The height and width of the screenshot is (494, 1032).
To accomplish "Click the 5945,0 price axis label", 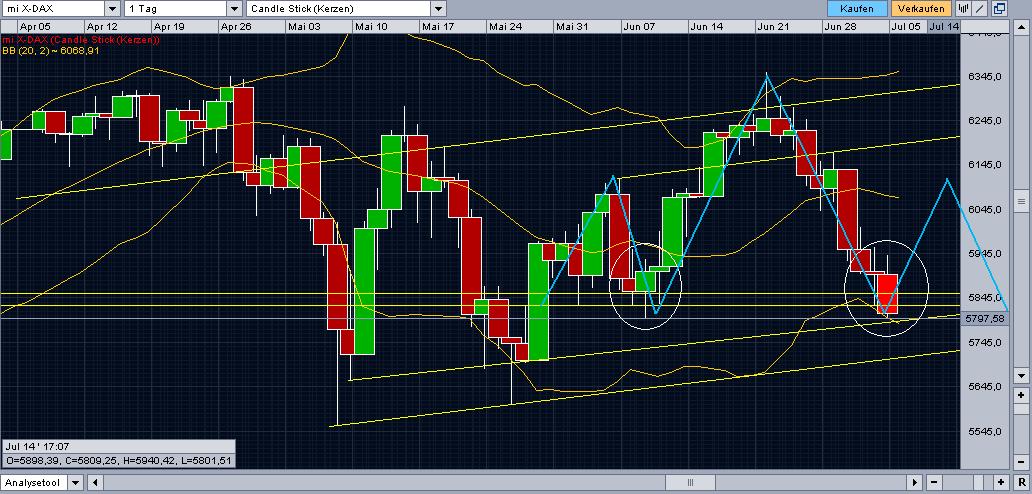I will [x=985, y=253].
